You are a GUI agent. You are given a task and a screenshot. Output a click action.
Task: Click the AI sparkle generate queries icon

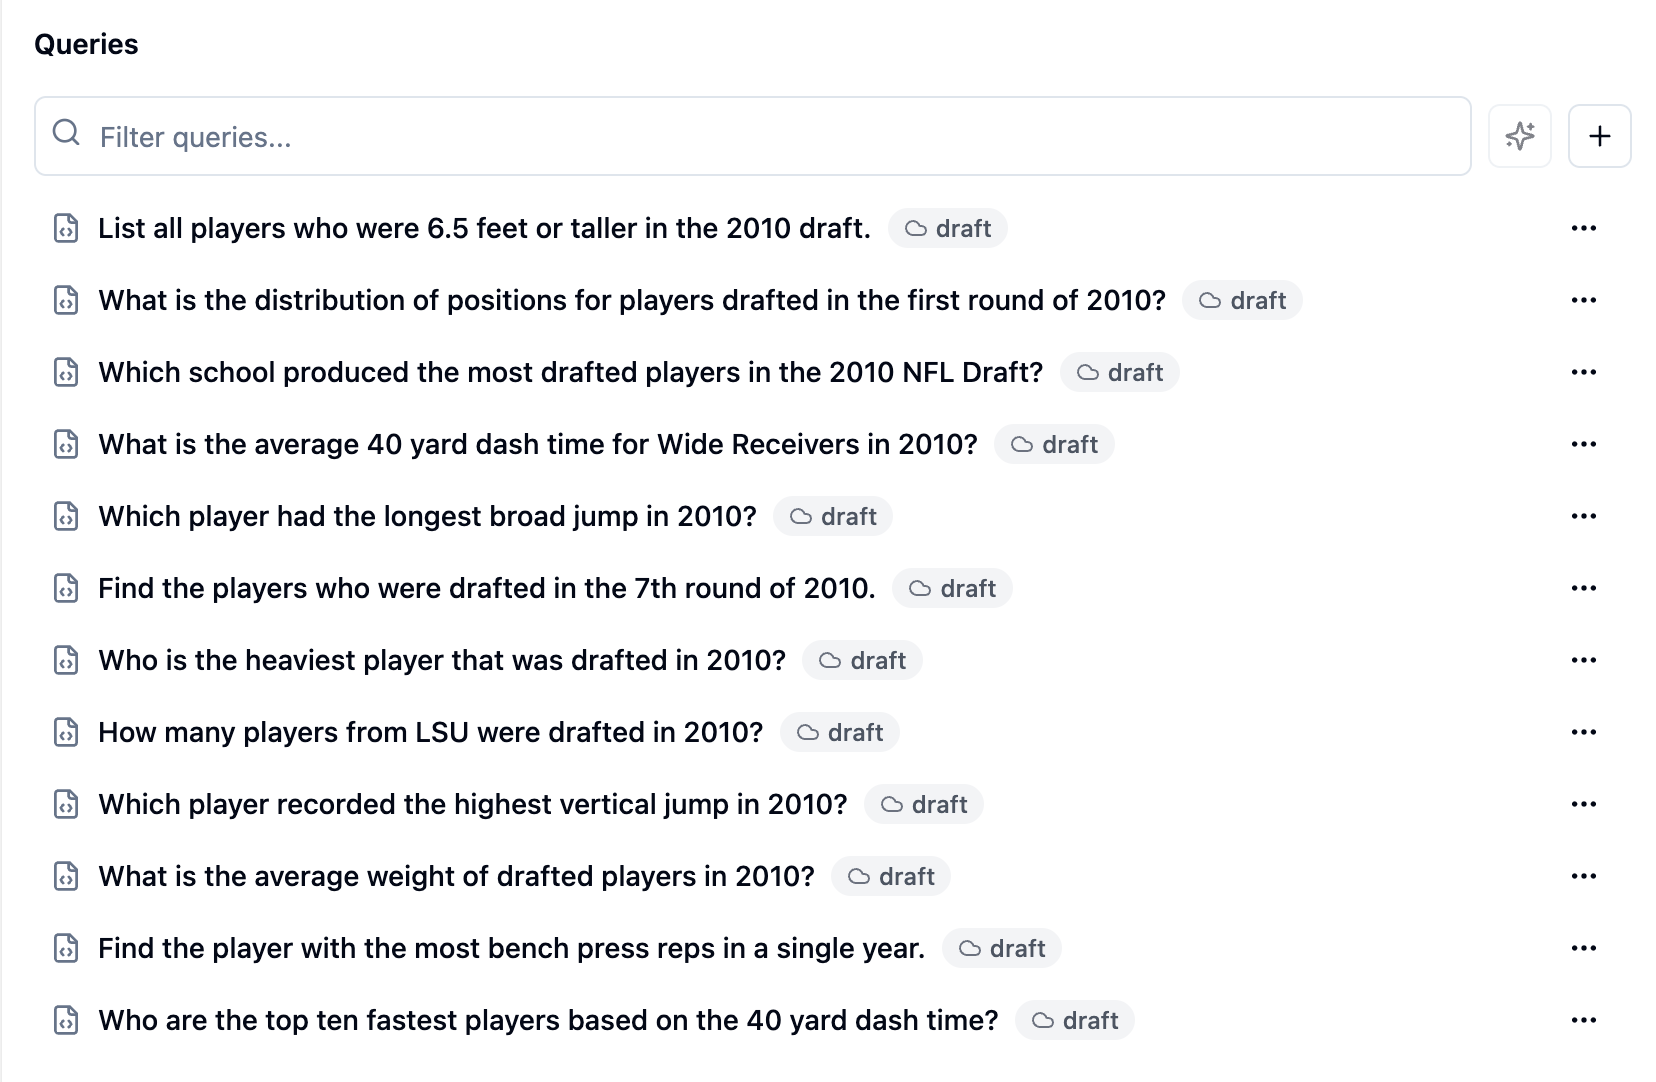tap(1519, 136)
